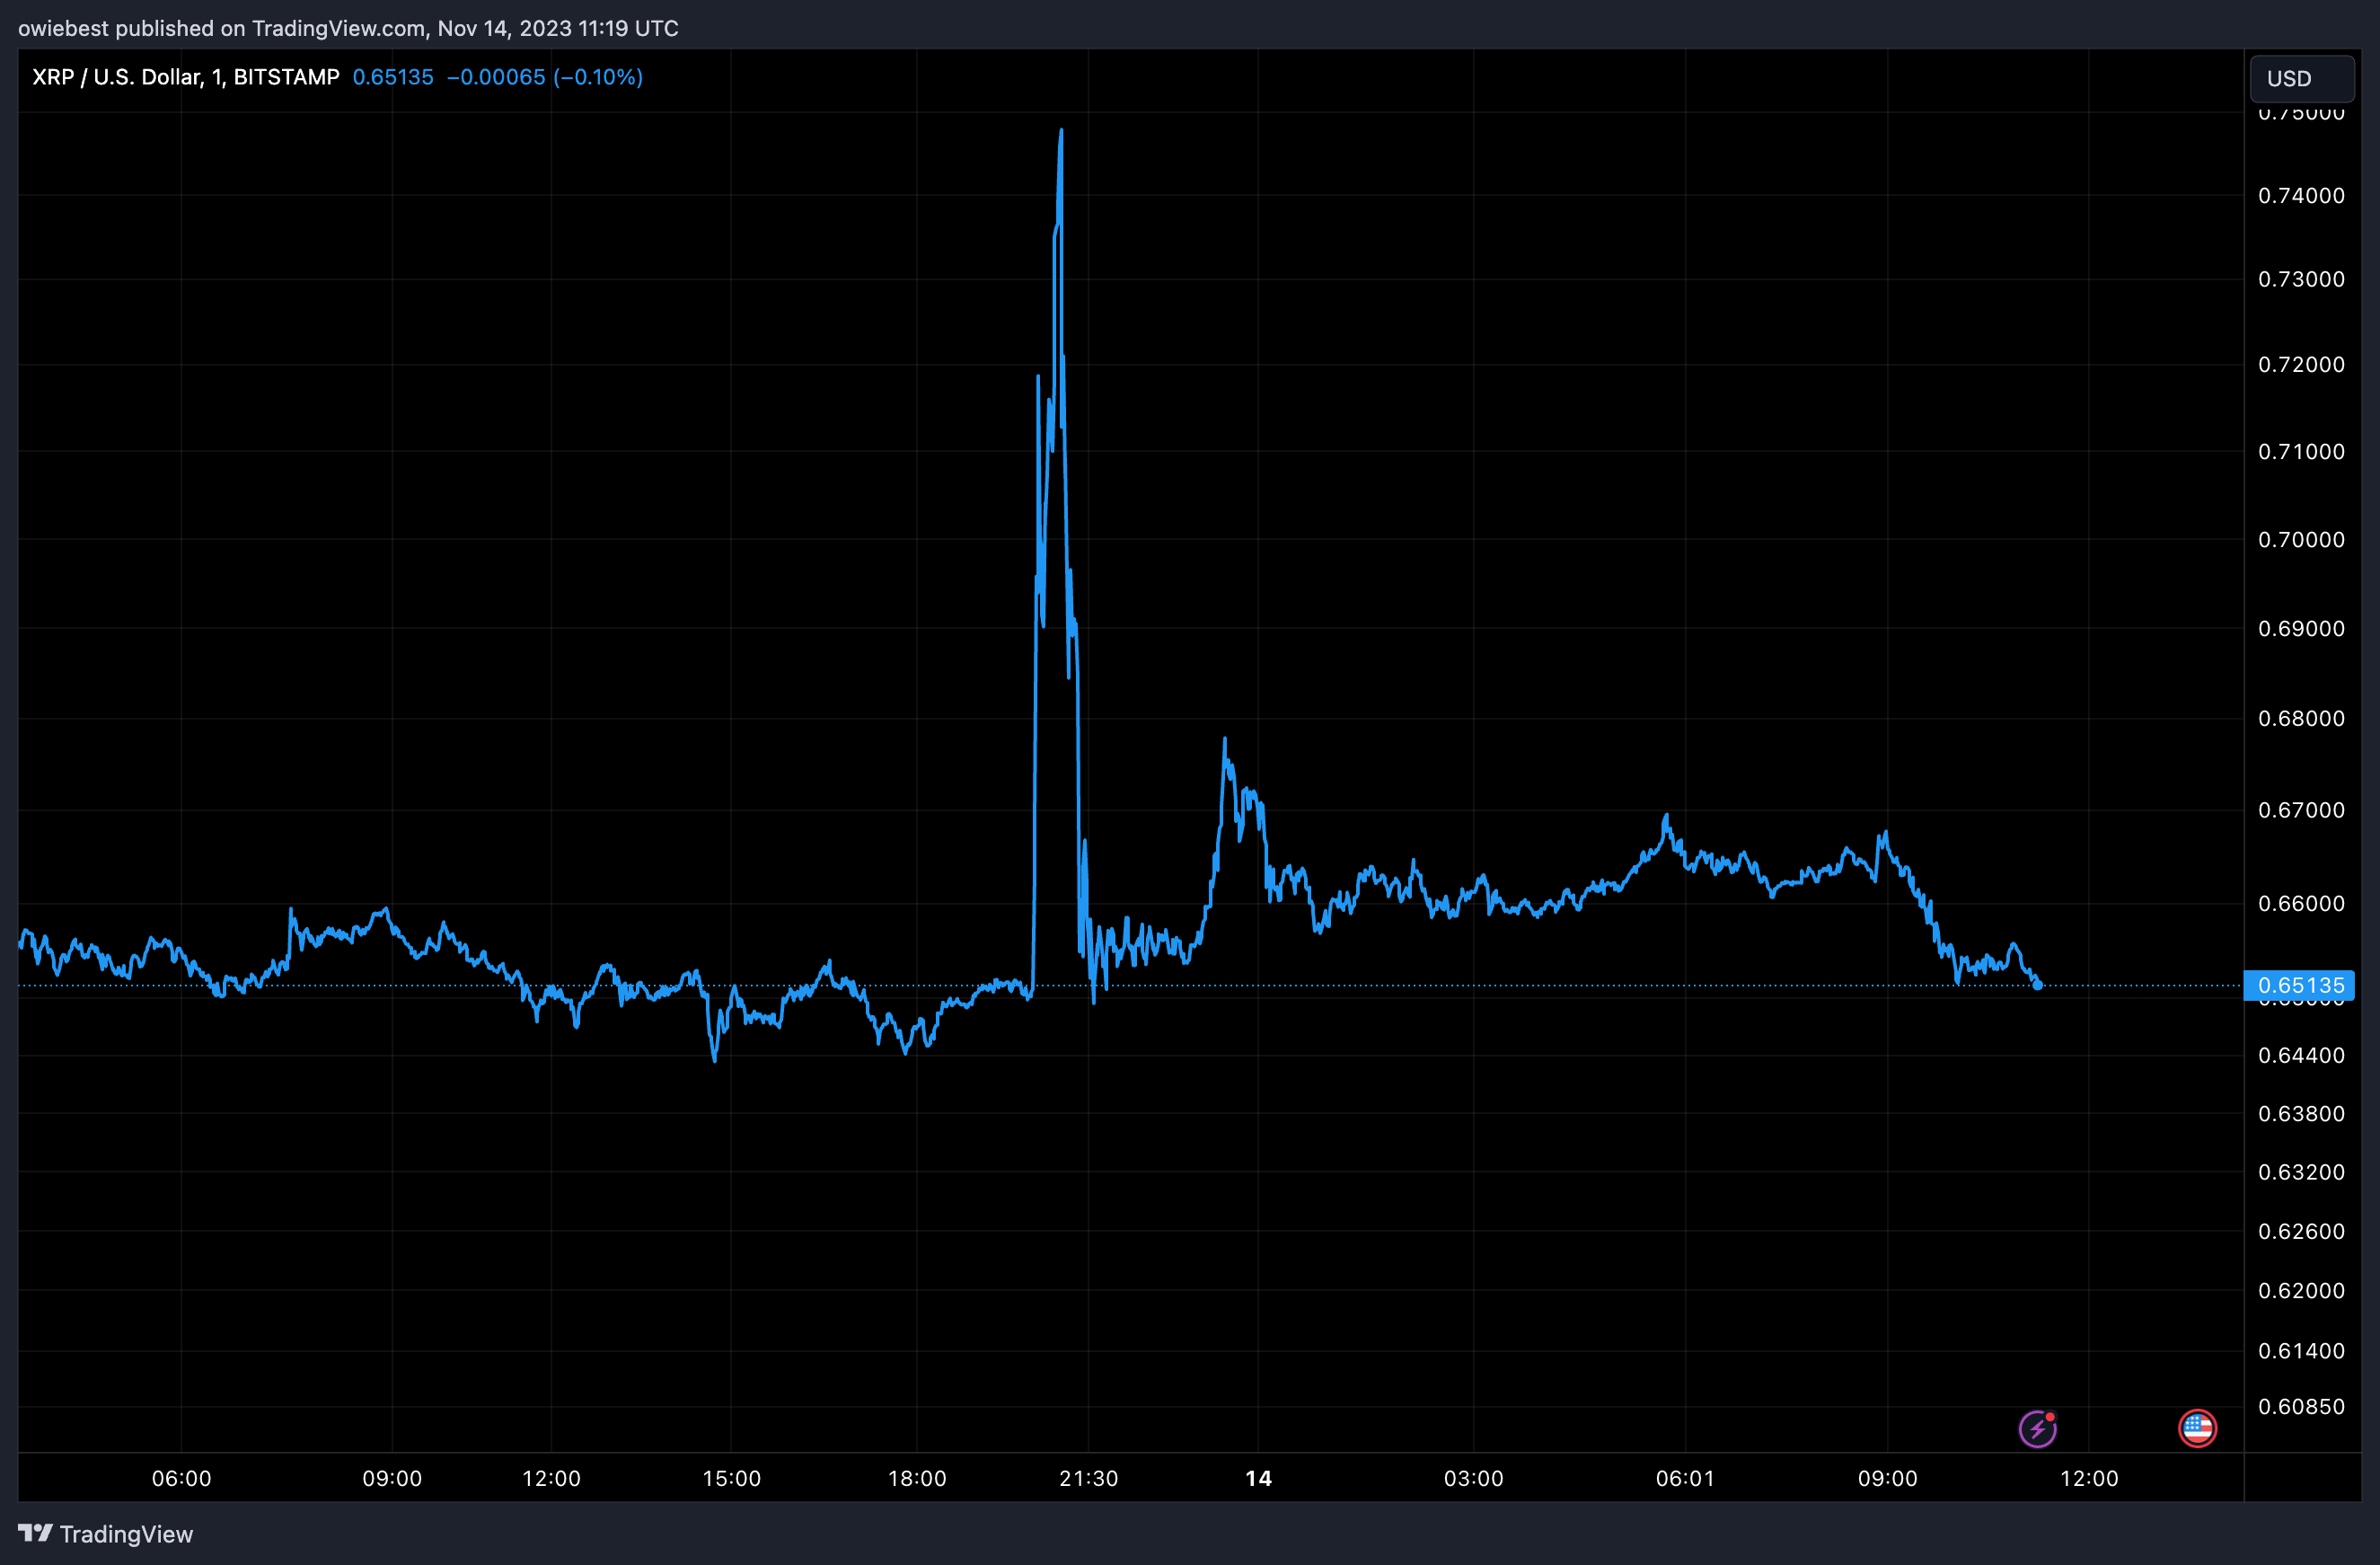
Task: Click the first 06:00 time axis label
Action: 181,1478
